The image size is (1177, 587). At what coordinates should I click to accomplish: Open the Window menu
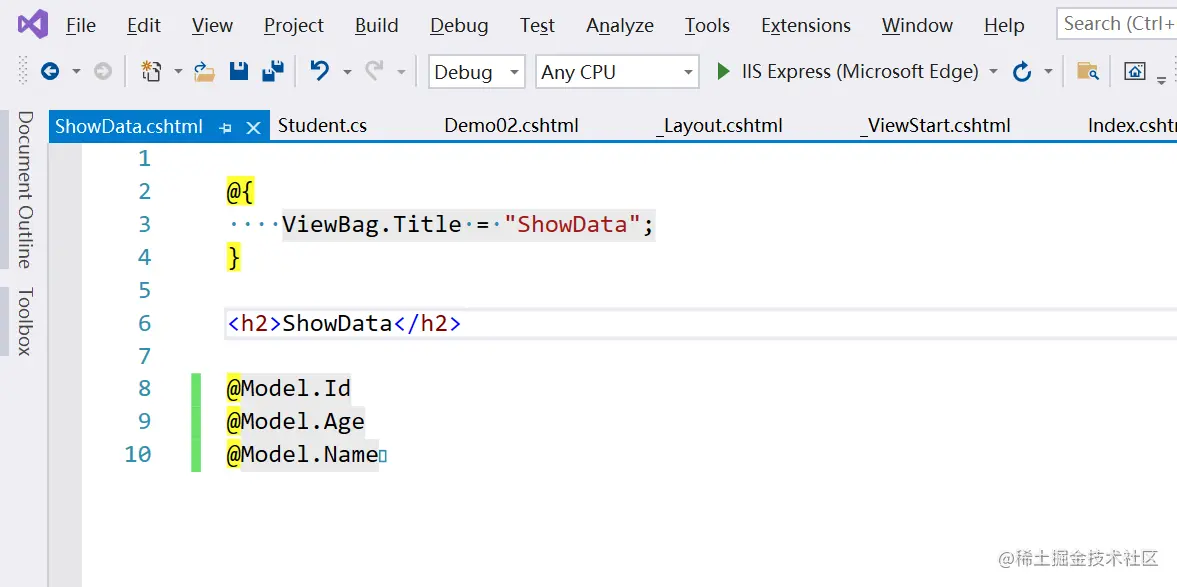coord(917,26)
